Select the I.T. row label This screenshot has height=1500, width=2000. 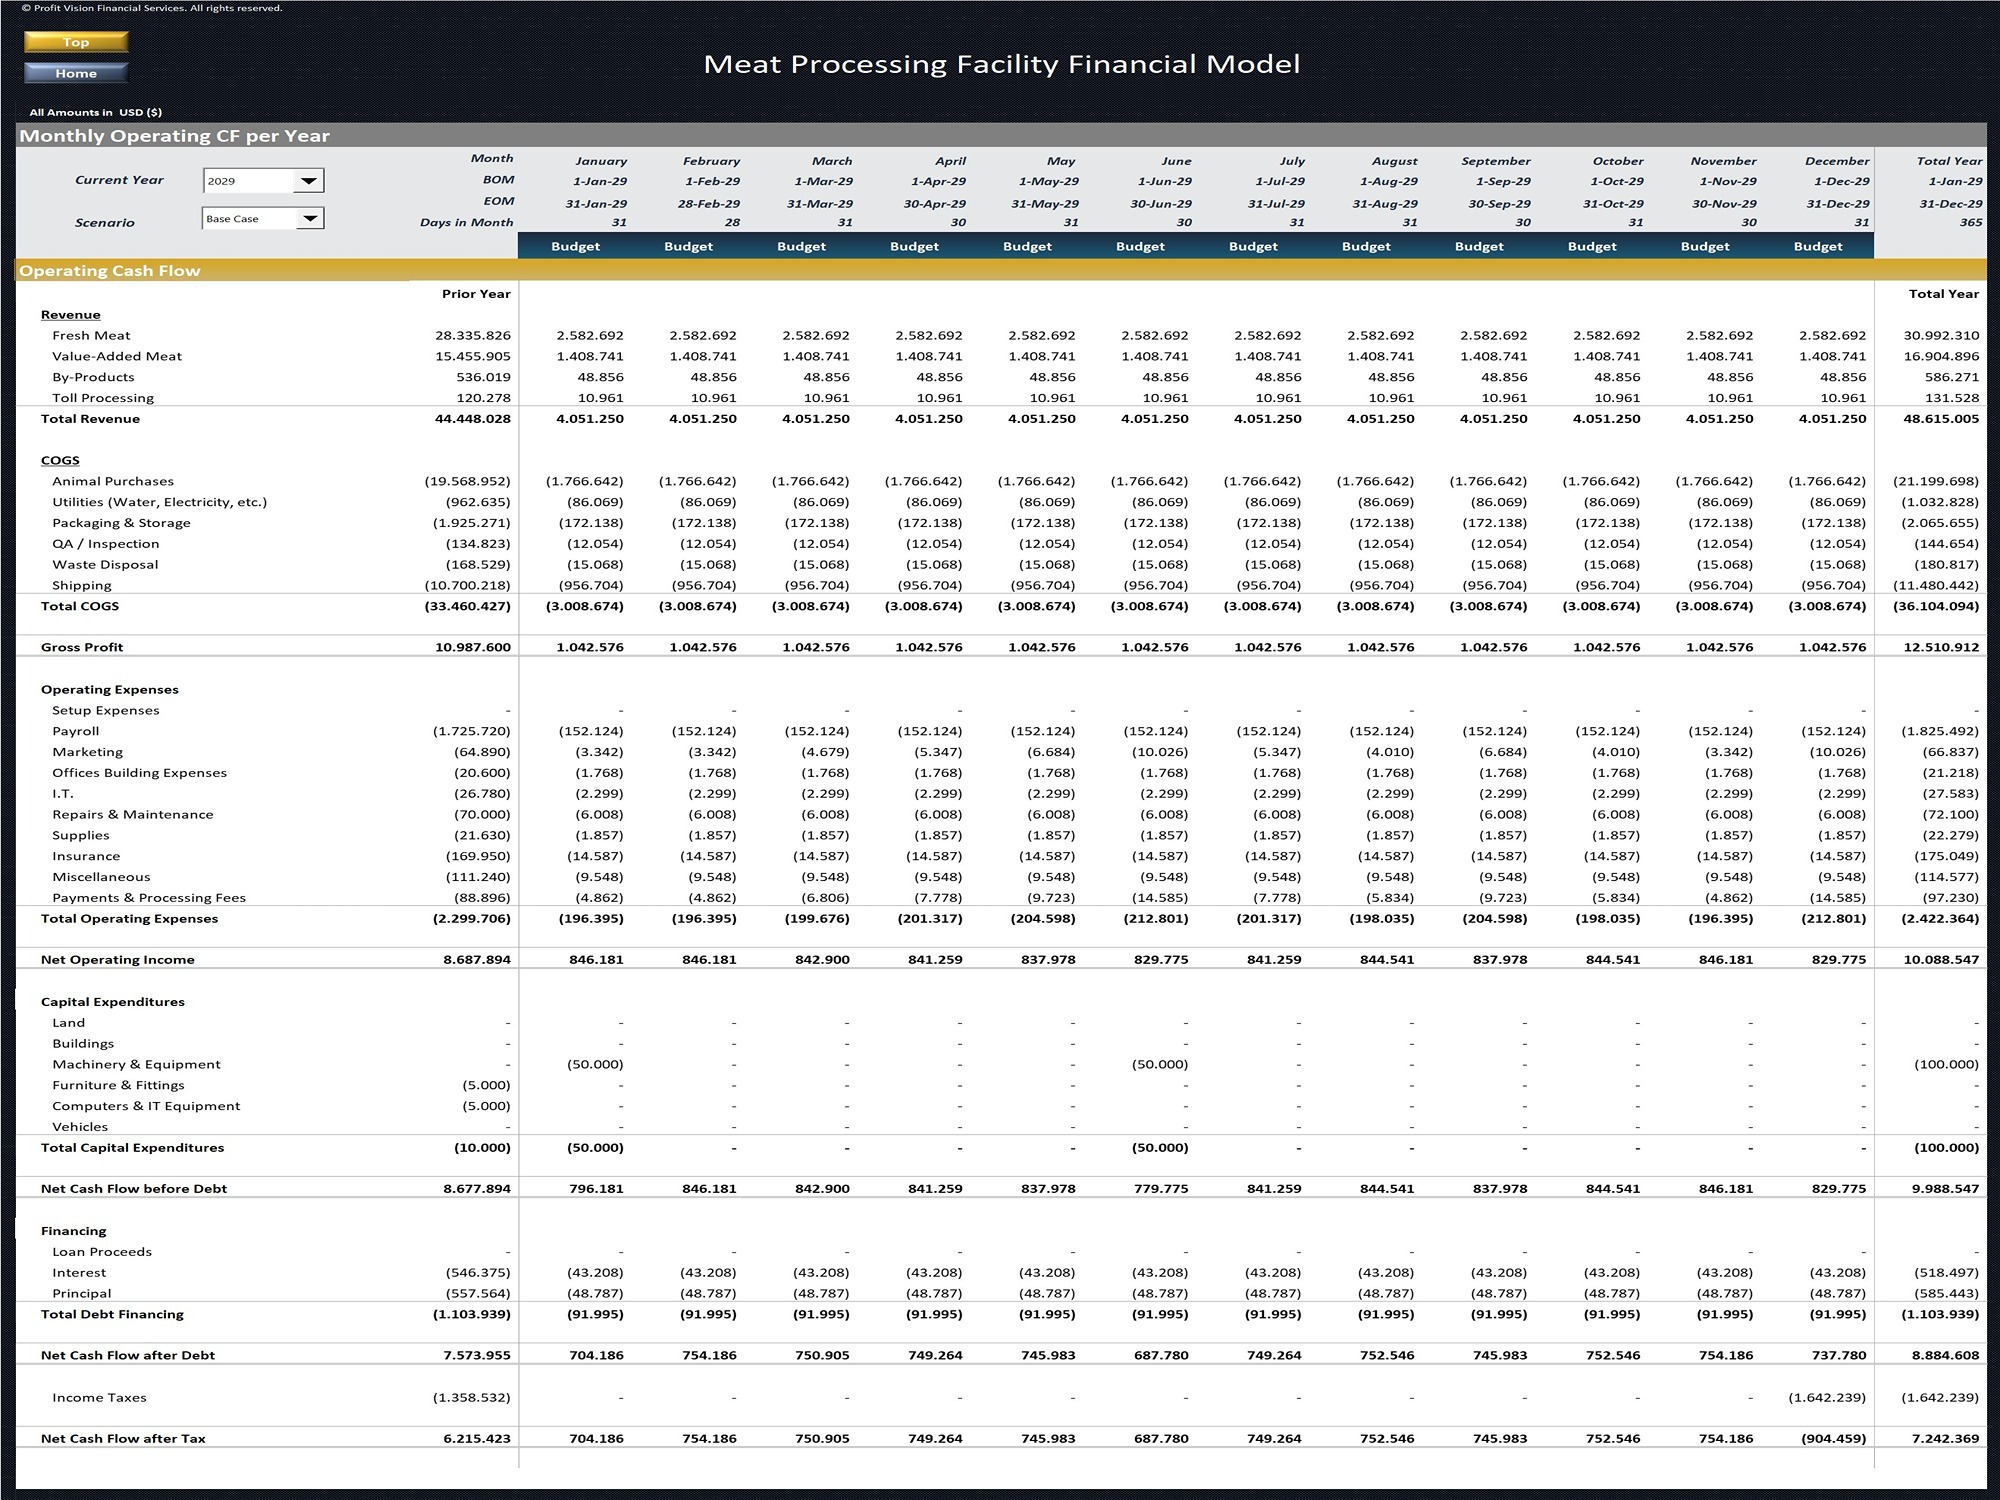tap(63, 794)
